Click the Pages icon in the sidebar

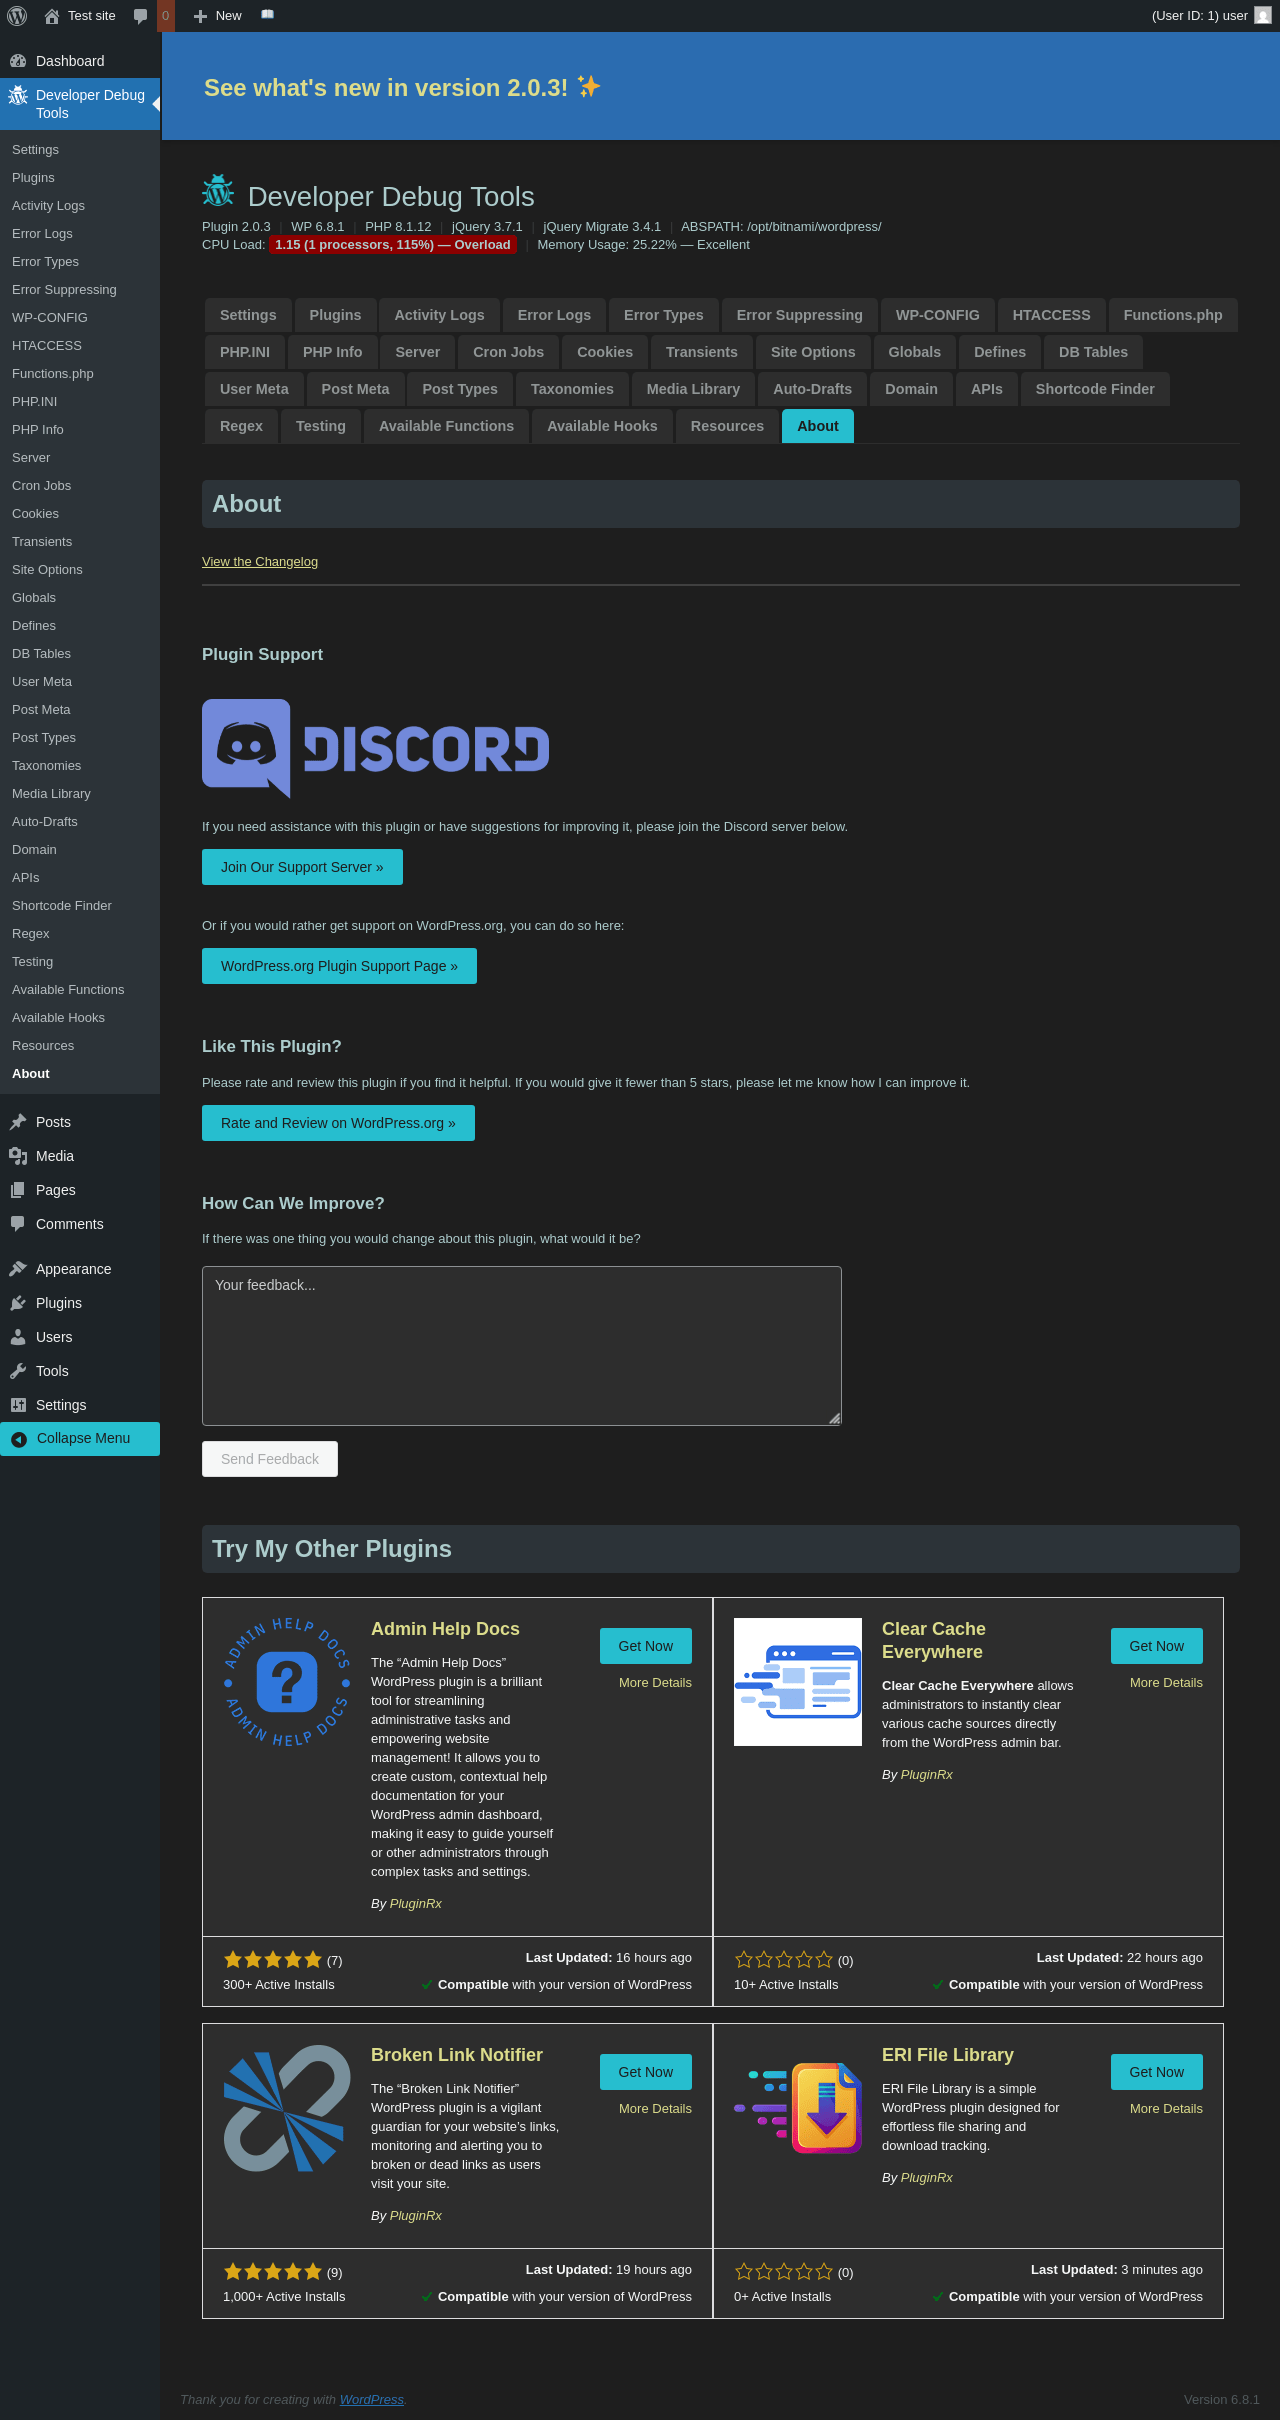click(18, 1190)
